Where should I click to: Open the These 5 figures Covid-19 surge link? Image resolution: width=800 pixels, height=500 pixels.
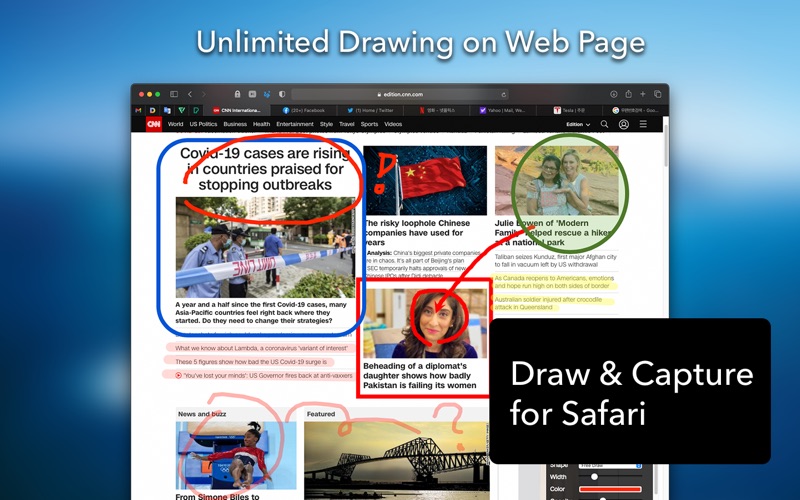251,362
